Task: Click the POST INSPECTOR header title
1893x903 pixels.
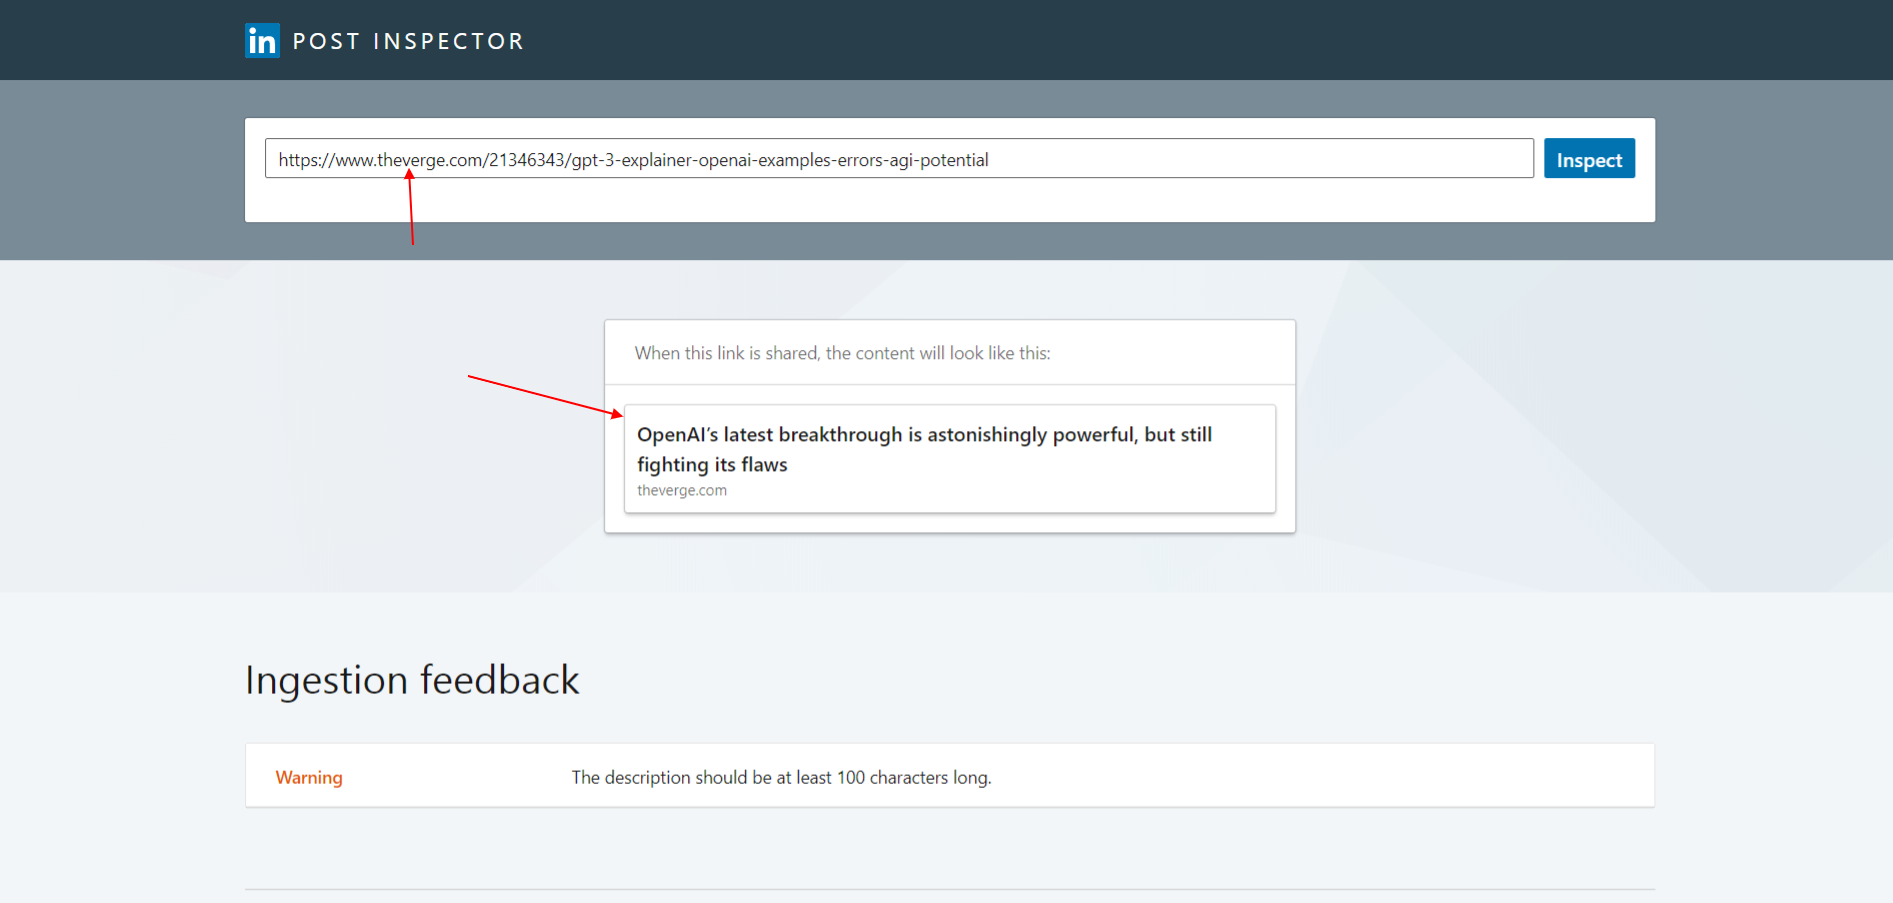Action: coord(408,41)
